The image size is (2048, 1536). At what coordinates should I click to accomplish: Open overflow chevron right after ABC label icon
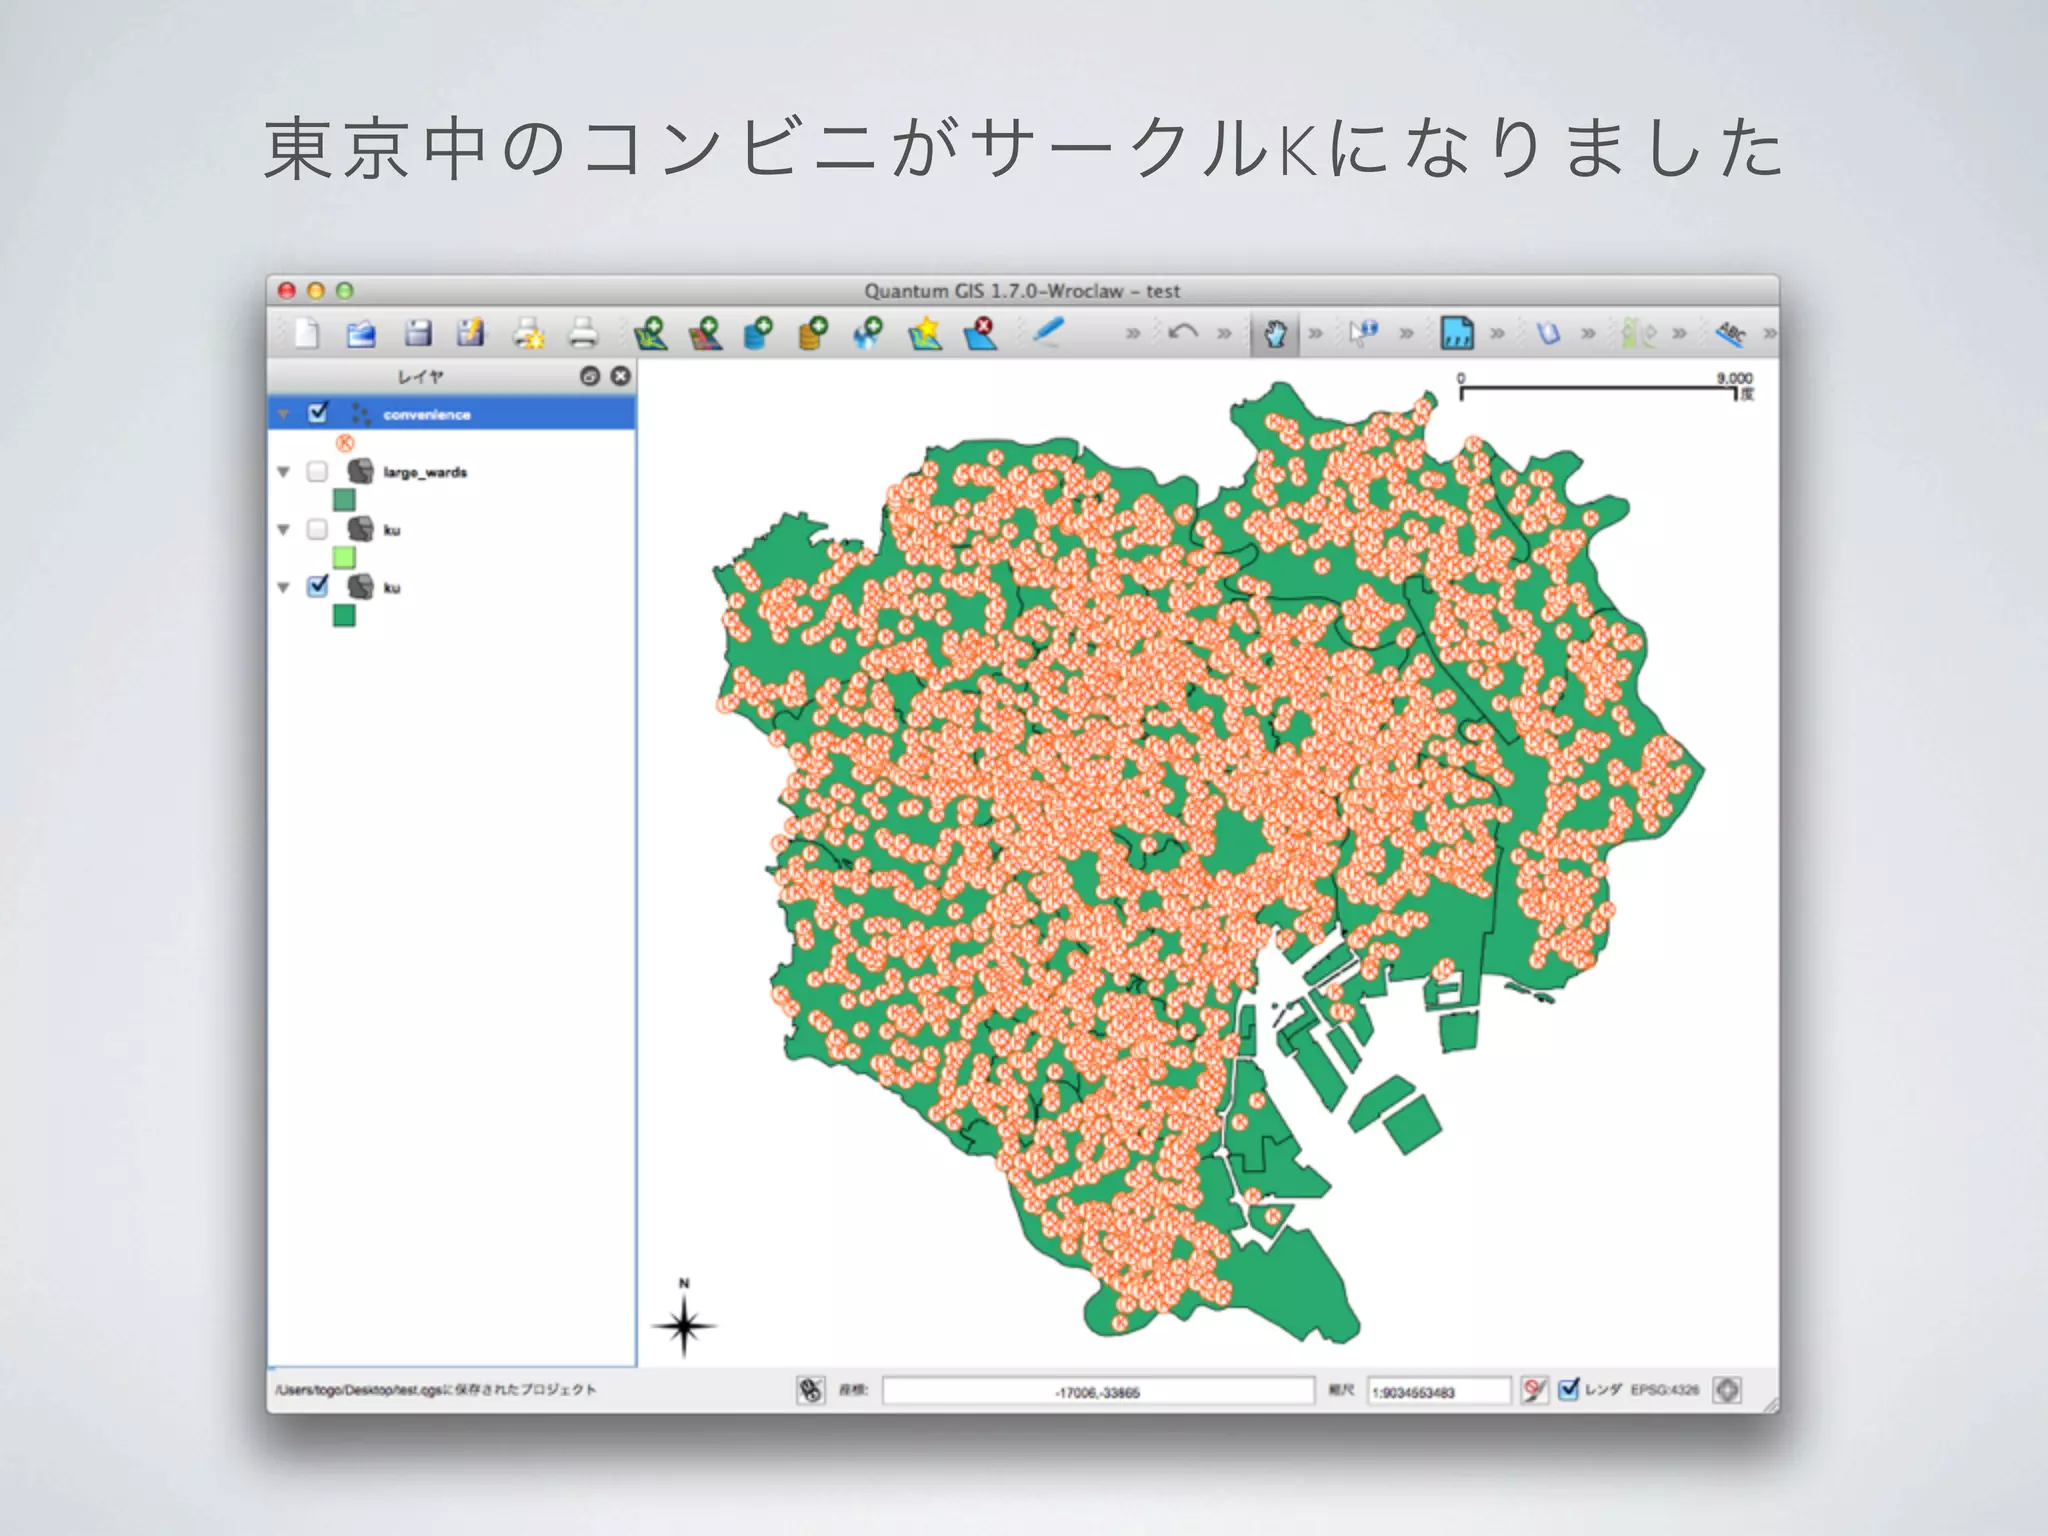tap(1769, 333)
